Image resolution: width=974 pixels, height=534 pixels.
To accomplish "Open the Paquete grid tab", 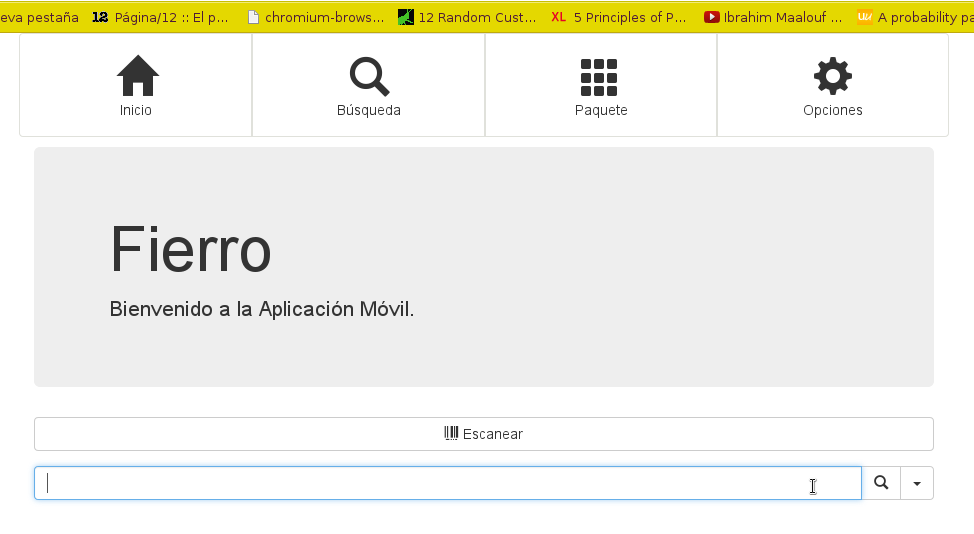I will [x=601, y=85].
